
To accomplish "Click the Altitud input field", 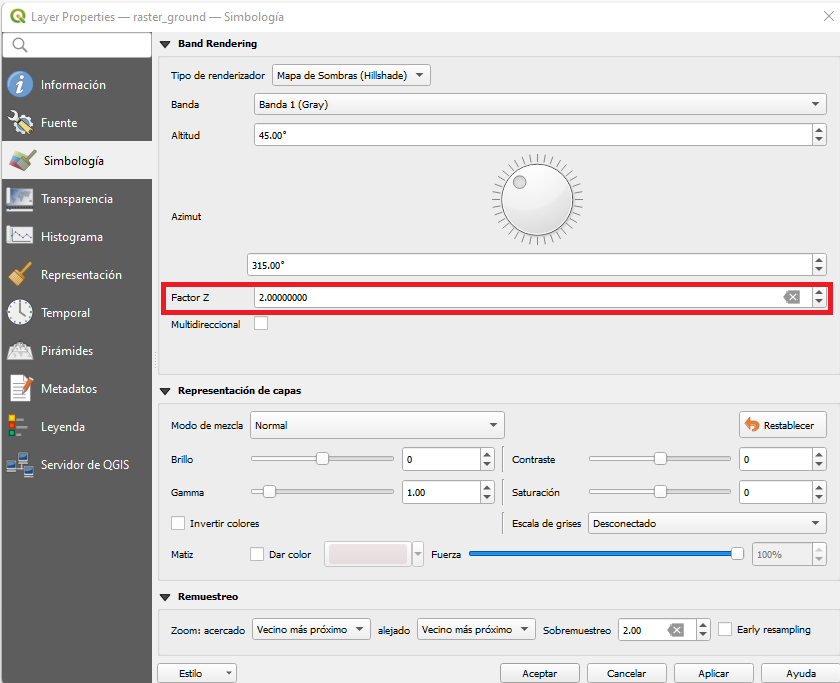I will tap(530, 135).
